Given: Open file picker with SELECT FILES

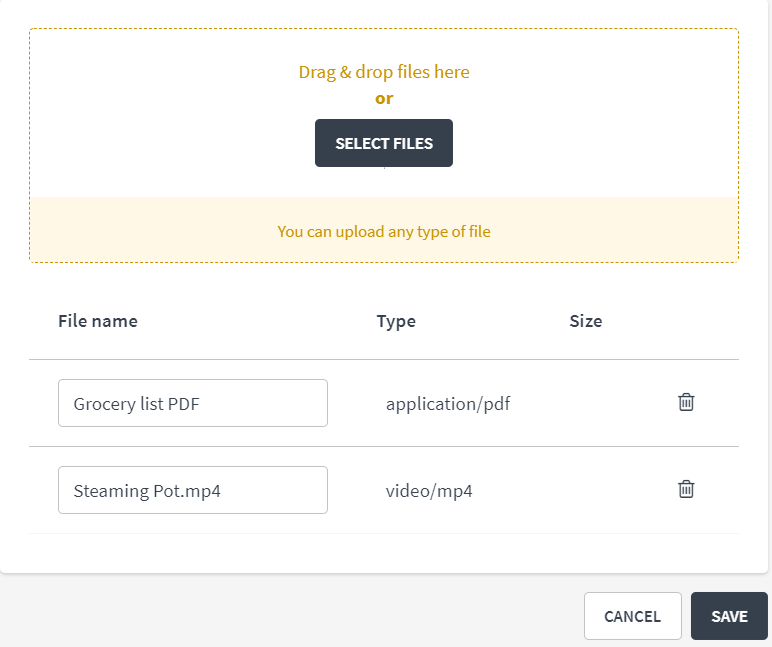Looking at the screenshot, I should point(384,143).
